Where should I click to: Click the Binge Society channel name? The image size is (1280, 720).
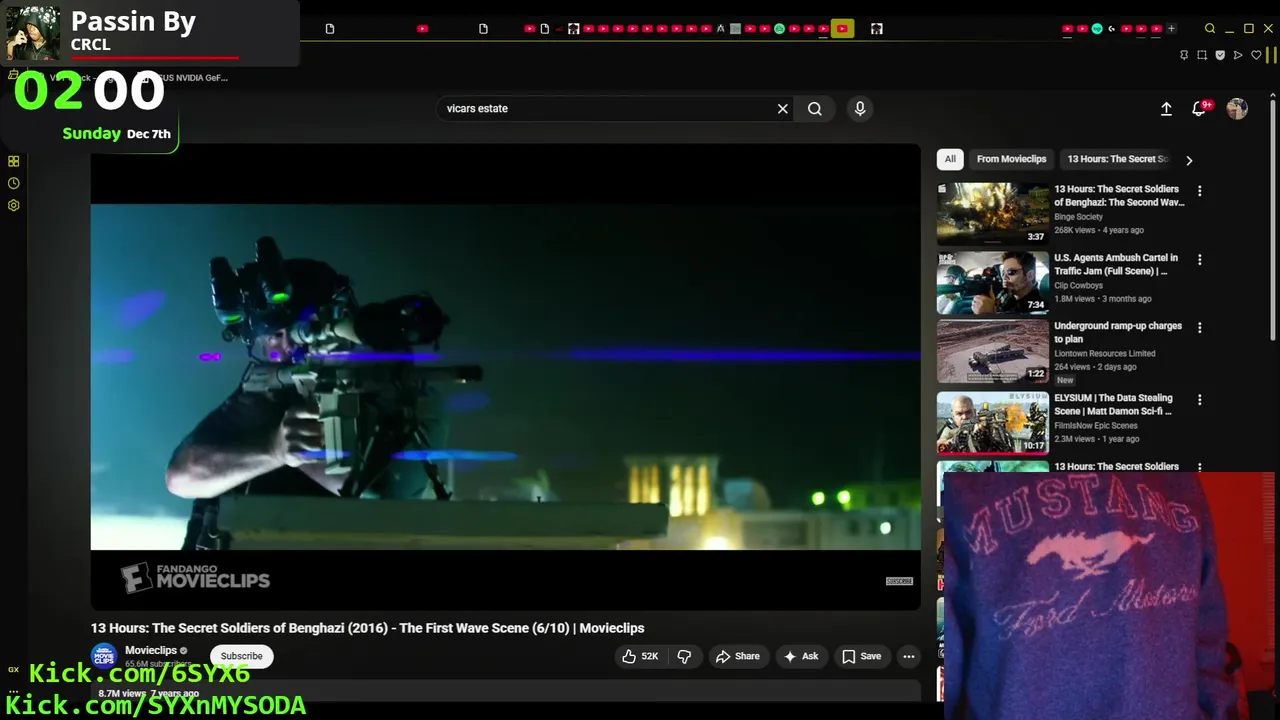[1078, 217]
